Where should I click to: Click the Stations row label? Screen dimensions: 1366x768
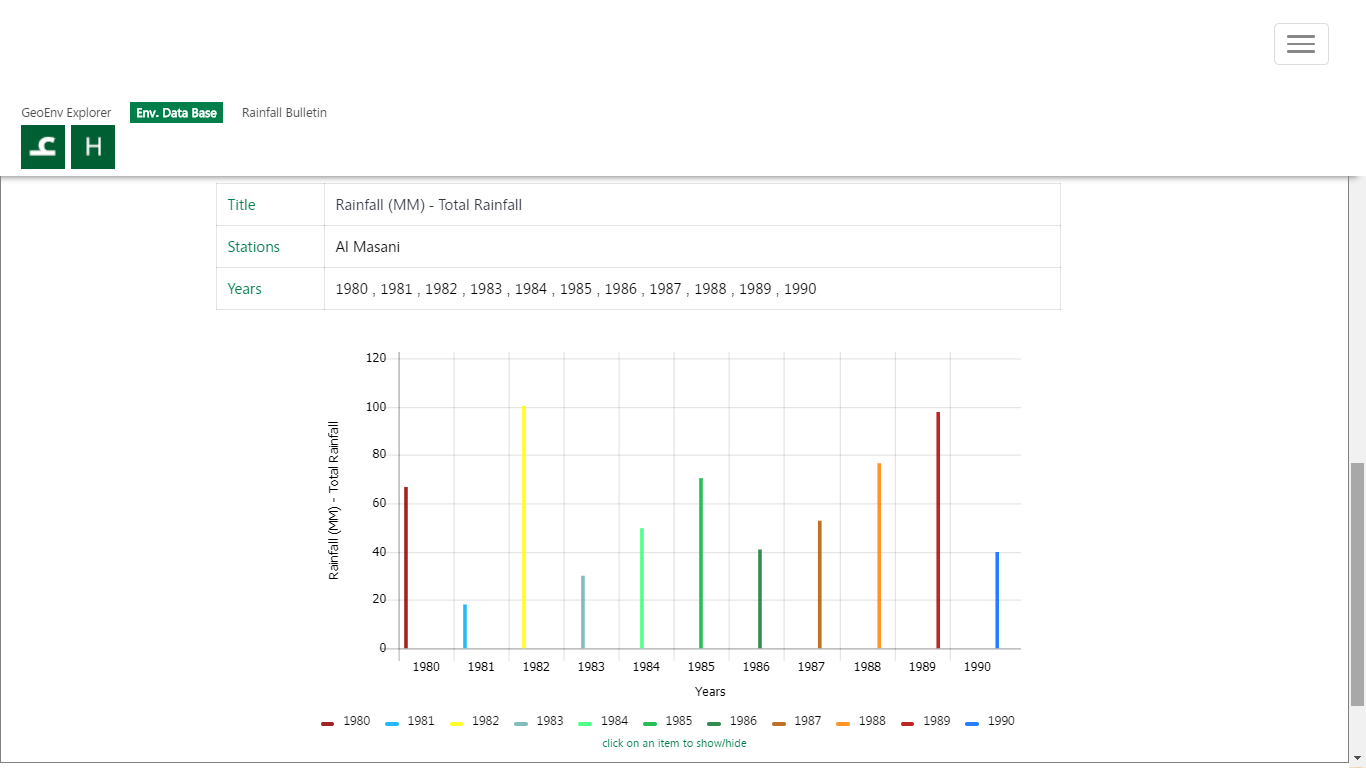[253, 247]
